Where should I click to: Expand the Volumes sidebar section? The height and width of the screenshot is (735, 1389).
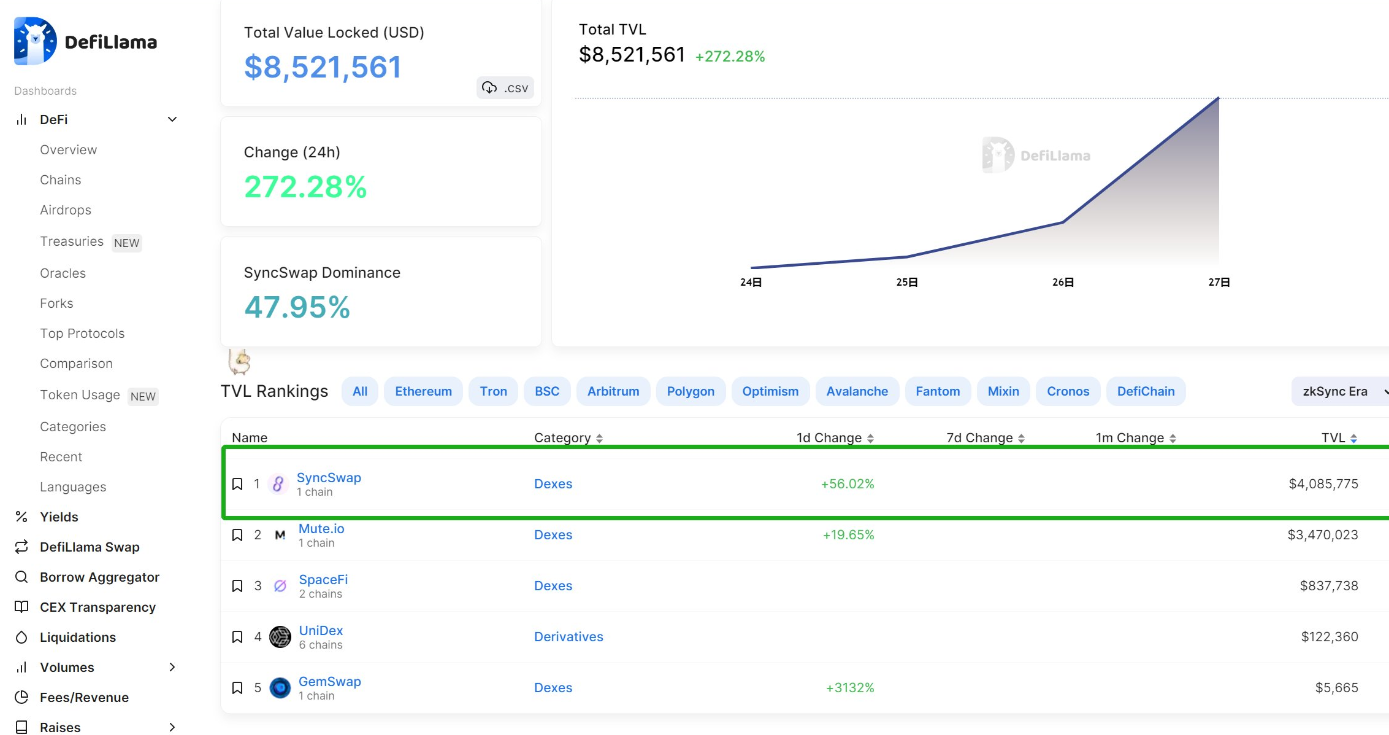tap(172, 667)
